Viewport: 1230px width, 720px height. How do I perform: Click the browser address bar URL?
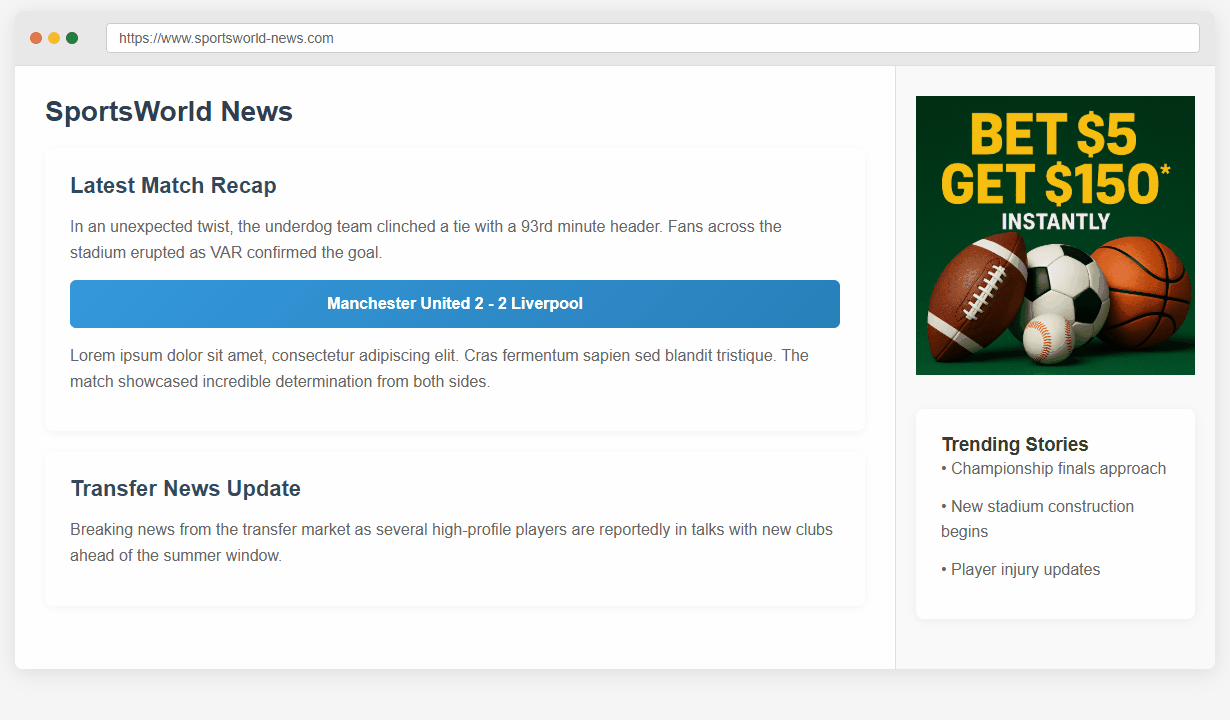coord(652,38)
